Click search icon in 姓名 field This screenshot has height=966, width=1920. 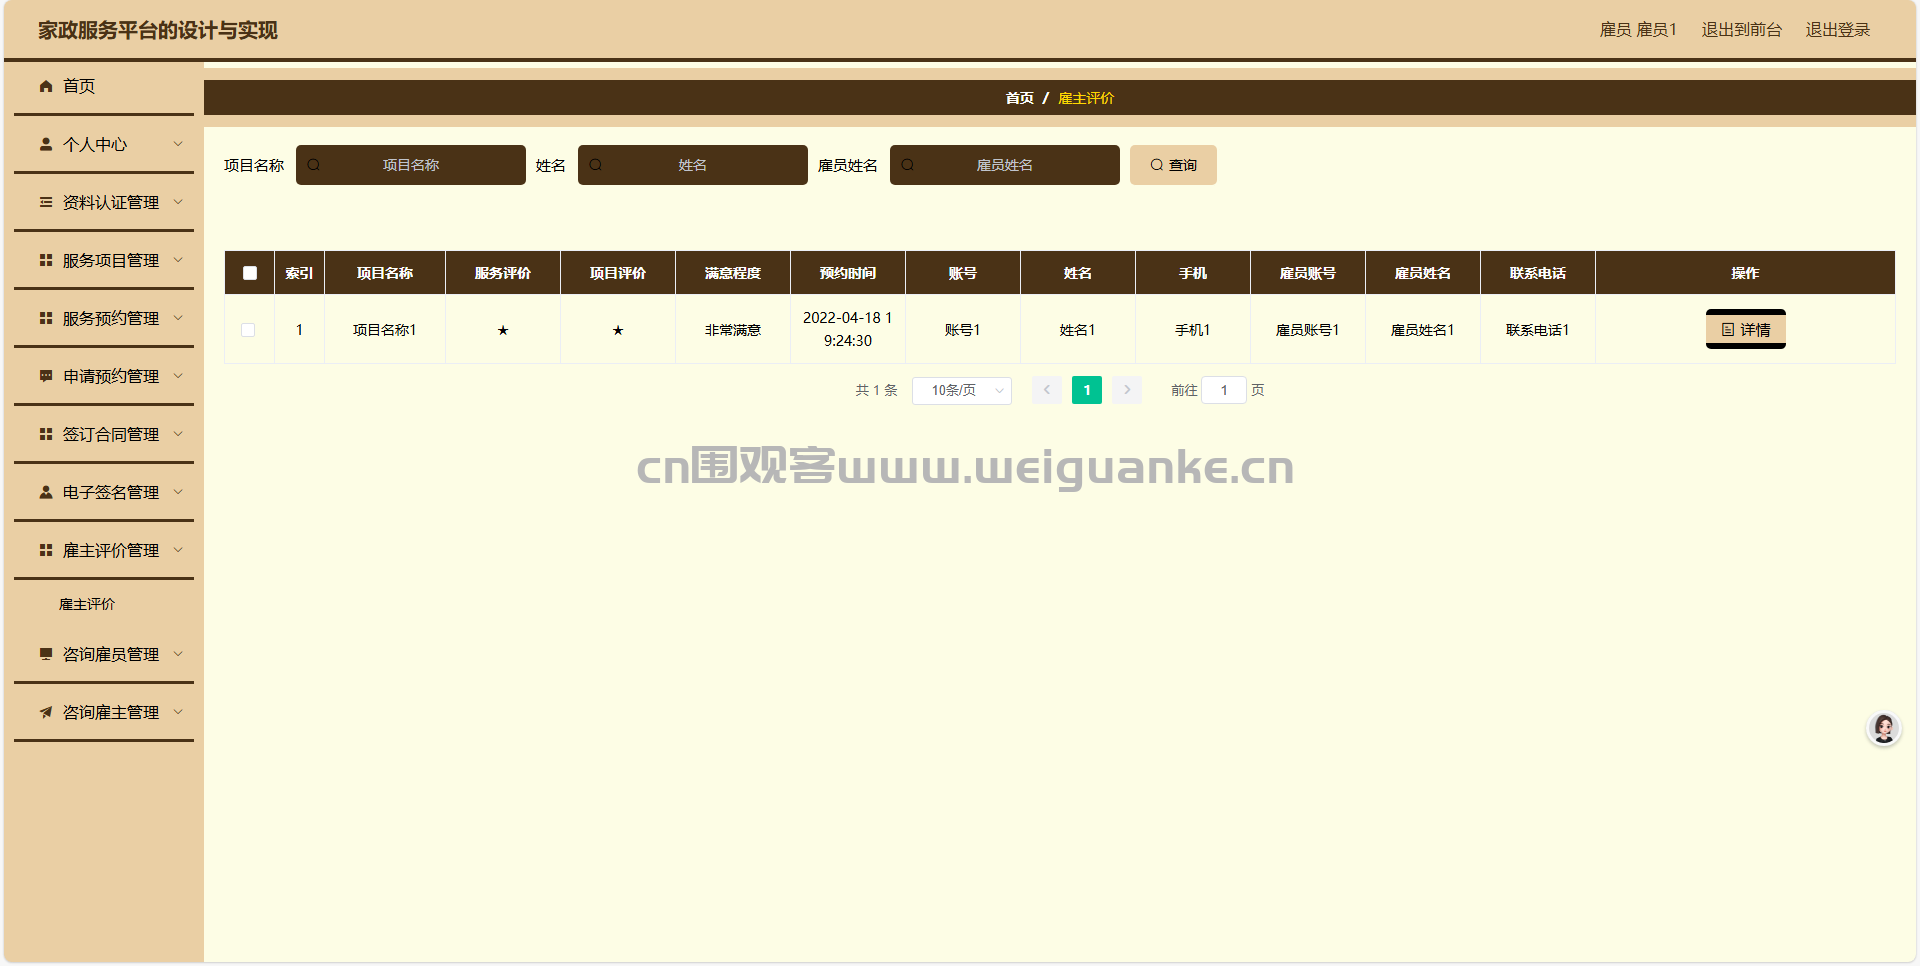(596, 165)
